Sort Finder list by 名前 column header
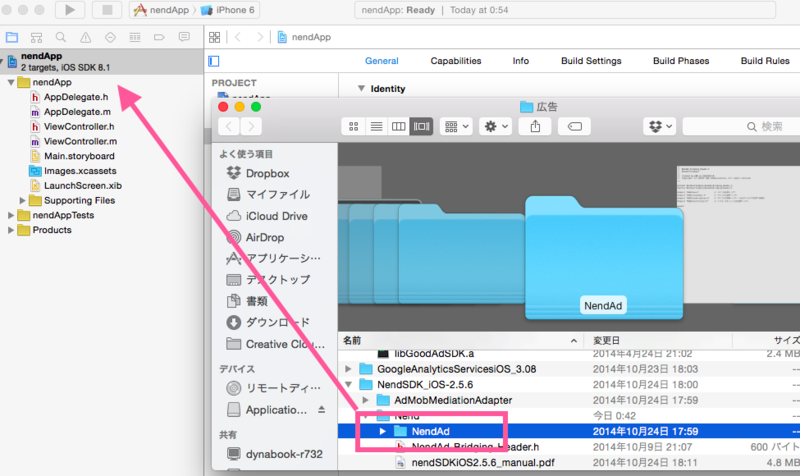This screenshot has height=476, width=800. tap(462, 340)
